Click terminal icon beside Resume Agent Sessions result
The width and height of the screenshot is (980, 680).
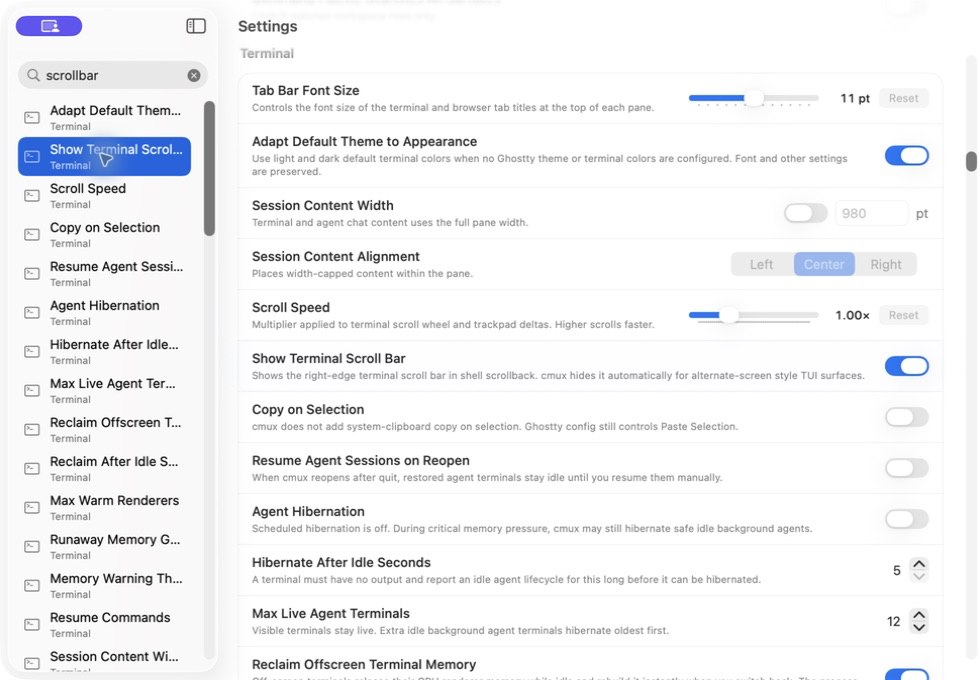coord(32,273)
